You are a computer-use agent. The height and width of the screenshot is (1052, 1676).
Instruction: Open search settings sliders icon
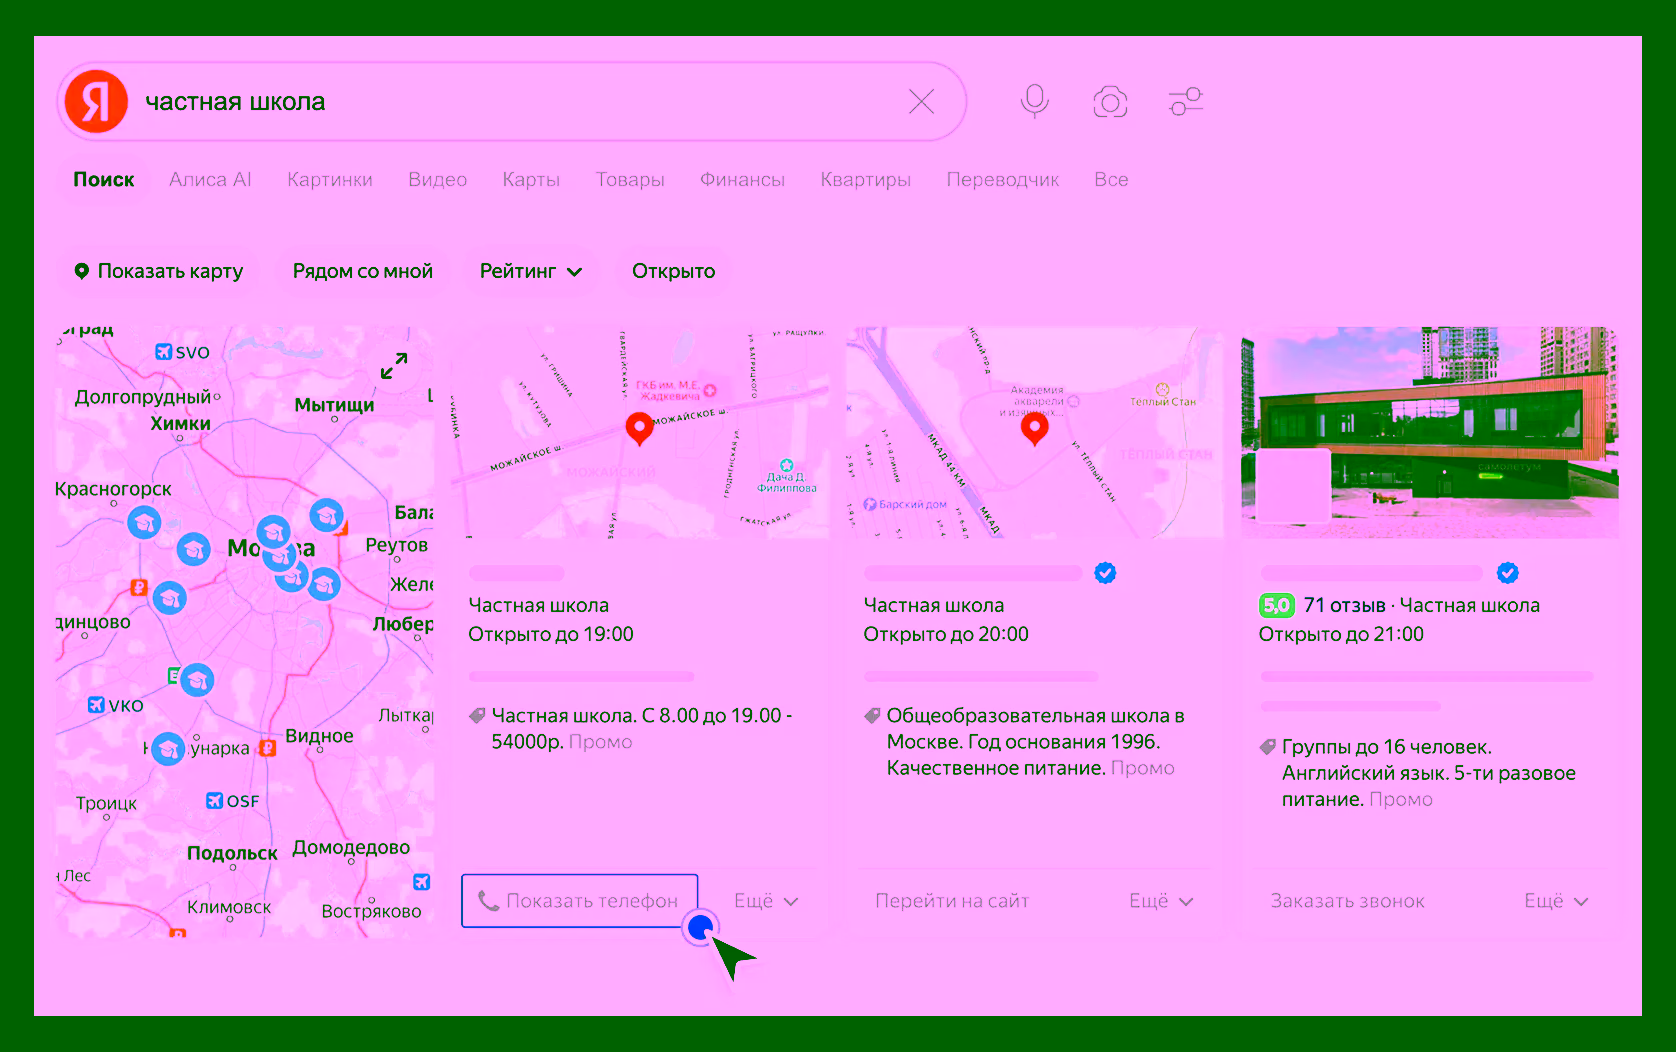pos(1186,101)
